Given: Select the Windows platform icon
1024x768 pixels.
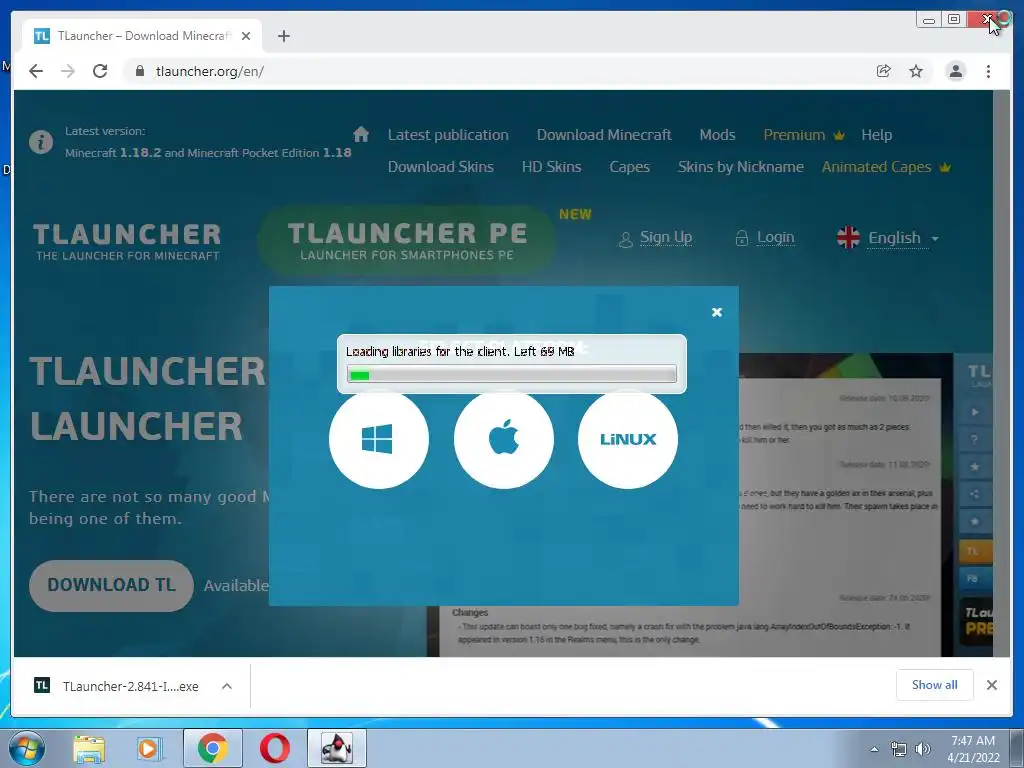Looking at the screenshot, I should [x=379, y=439].
